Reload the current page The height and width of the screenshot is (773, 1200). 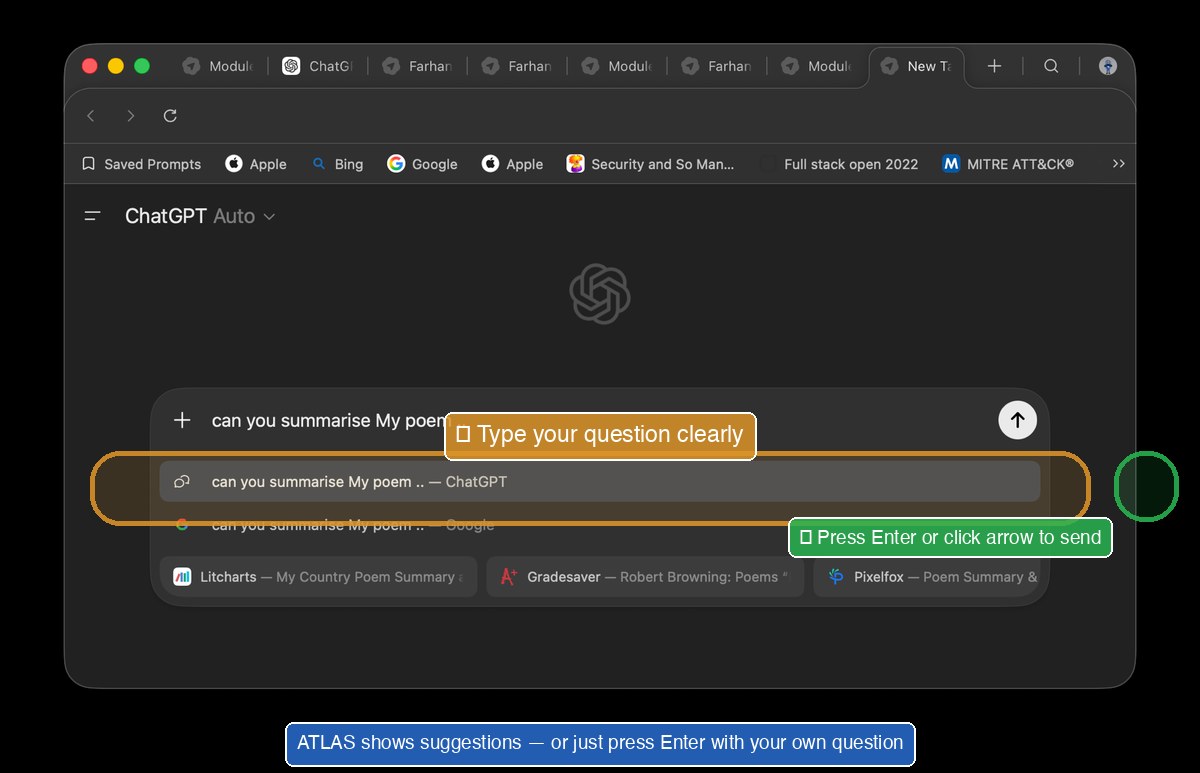pyautogui.click(x=170, y=116)
